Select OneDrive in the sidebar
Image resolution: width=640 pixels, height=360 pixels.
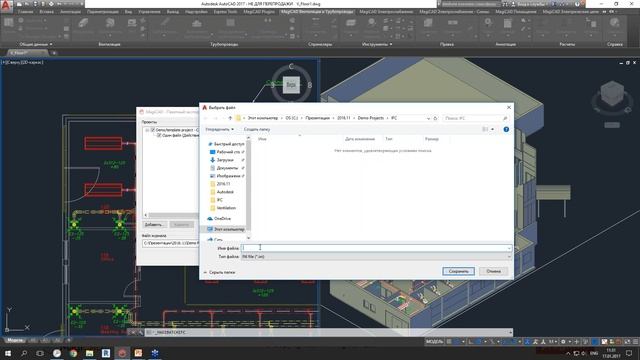(219, 219)
